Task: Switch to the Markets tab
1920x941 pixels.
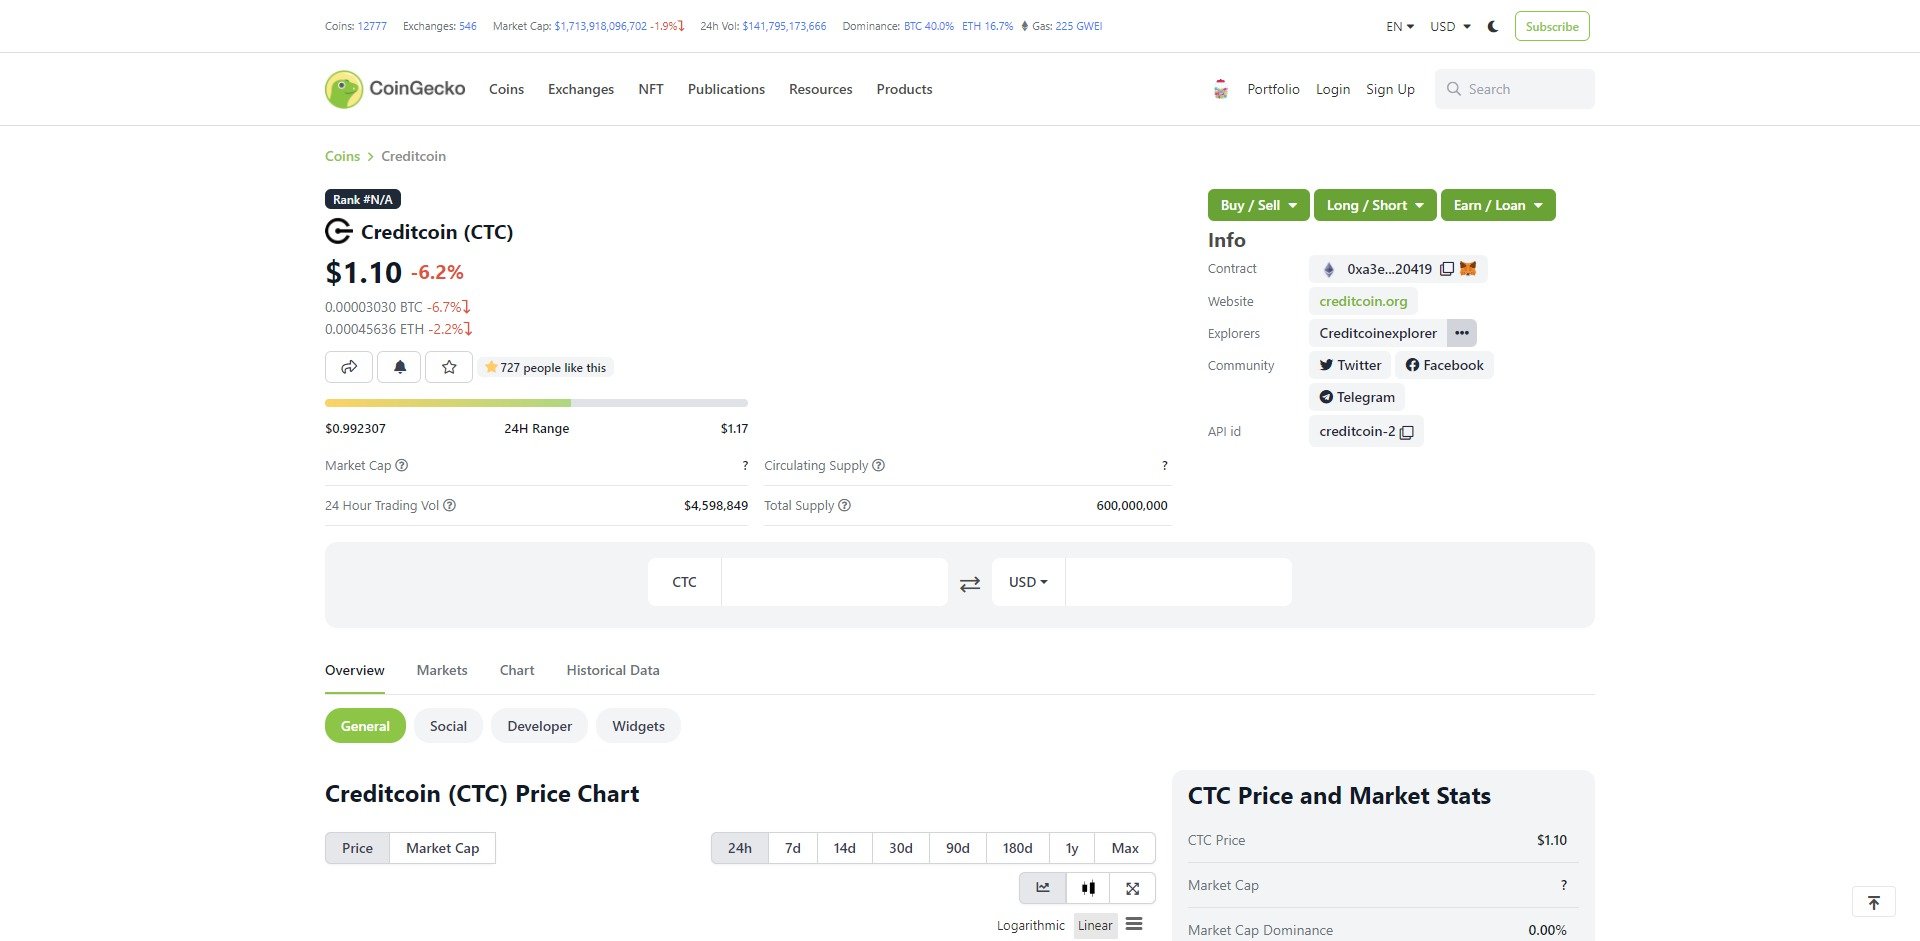Action: pyautogui.click(x=442, y=670)
